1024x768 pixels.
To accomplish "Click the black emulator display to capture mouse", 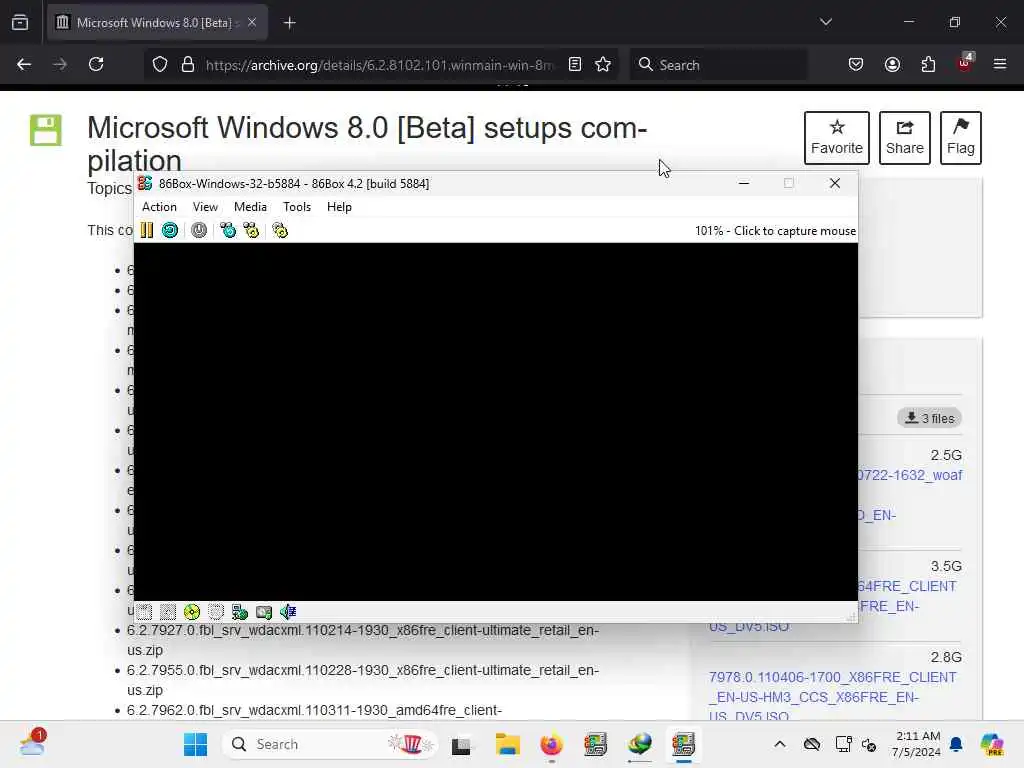I will [496, 421].
